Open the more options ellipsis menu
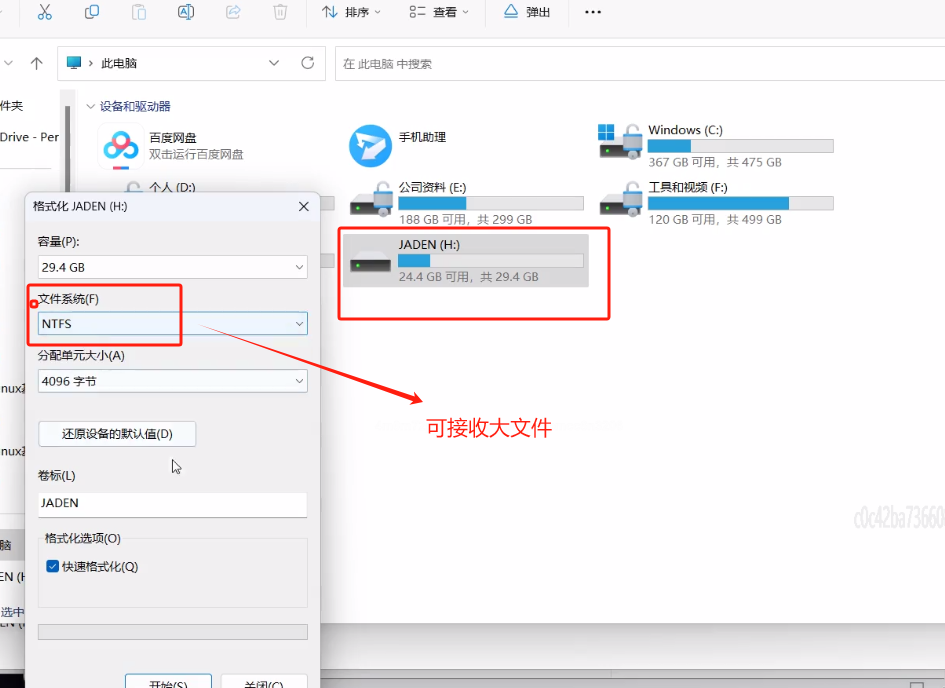Image resolution: width=945 pixels, height=688 pixels. [x=593, y=12]
